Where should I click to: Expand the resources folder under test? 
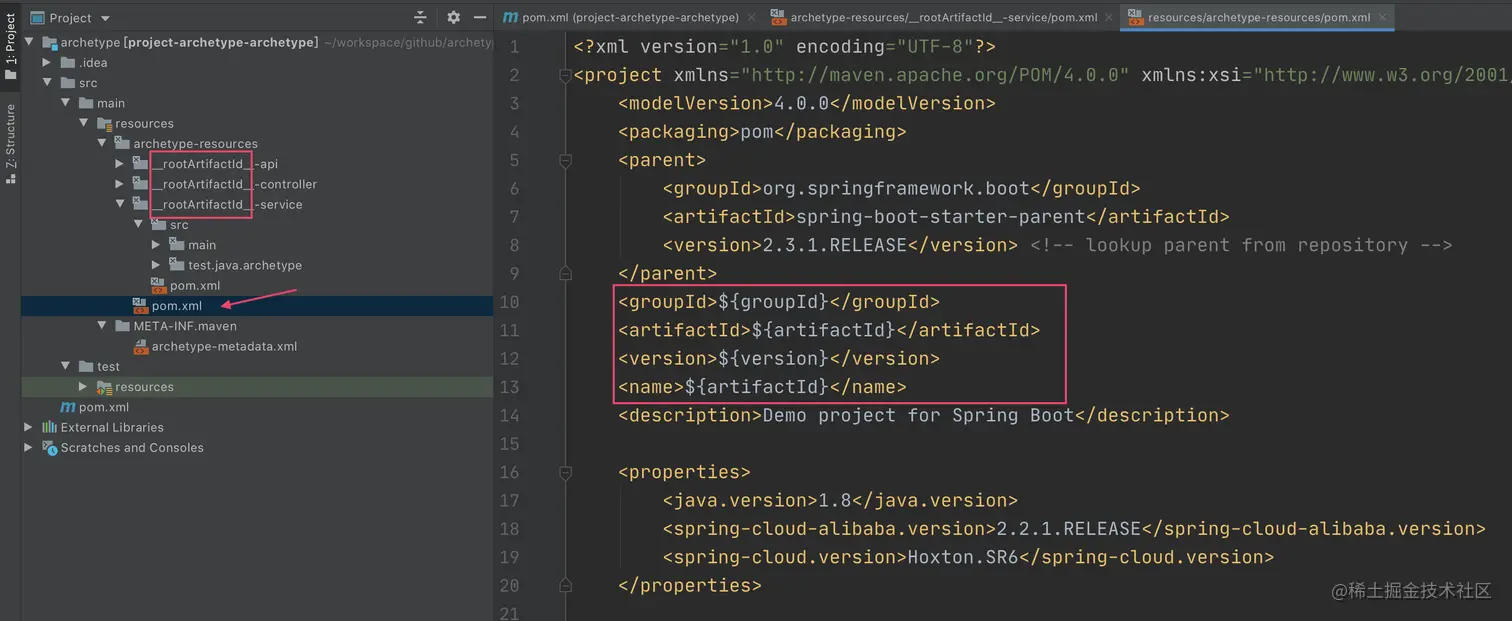[x=84, y=387]
